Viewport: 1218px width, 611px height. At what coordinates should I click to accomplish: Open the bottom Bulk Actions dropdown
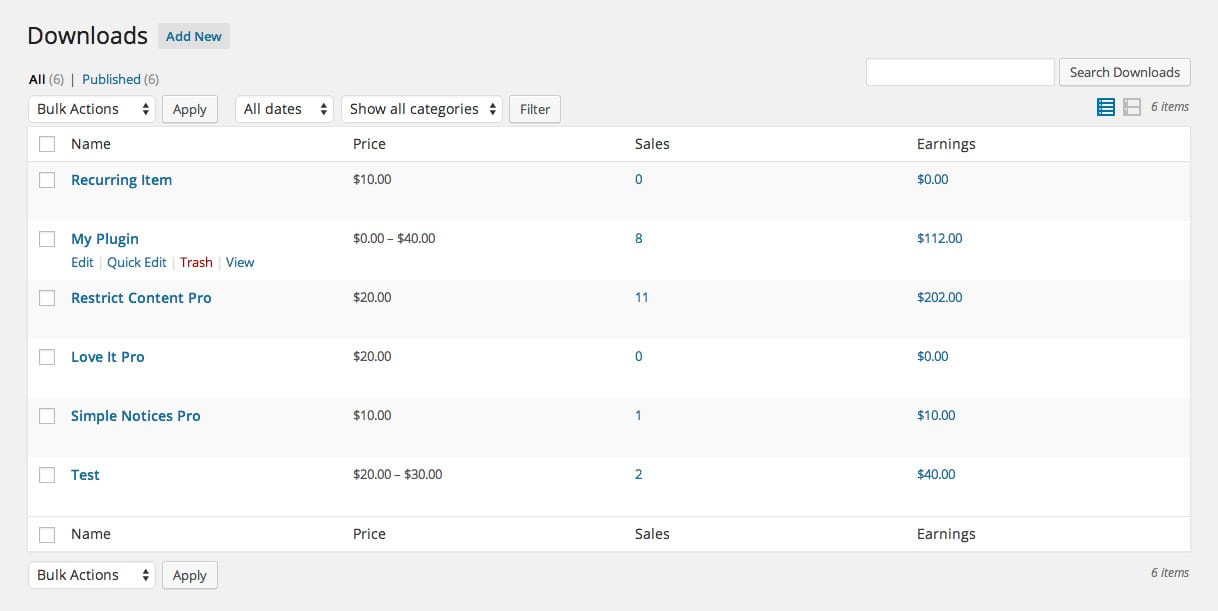92,575
